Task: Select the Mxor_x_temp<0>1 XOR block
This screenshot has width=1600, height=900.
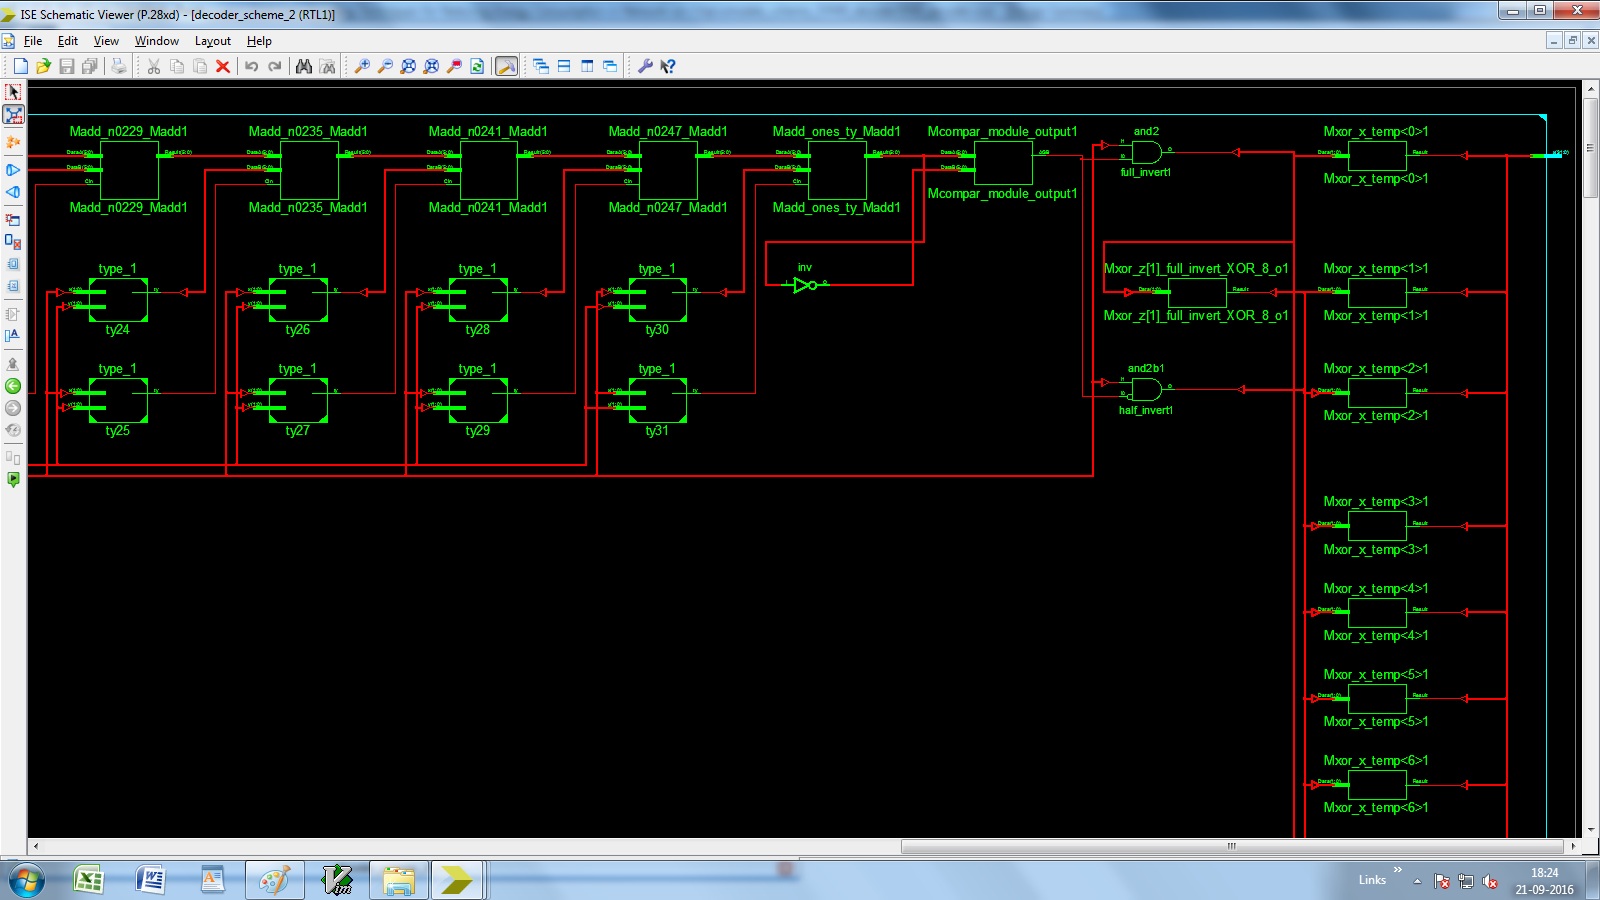Action: (1377, 155)
